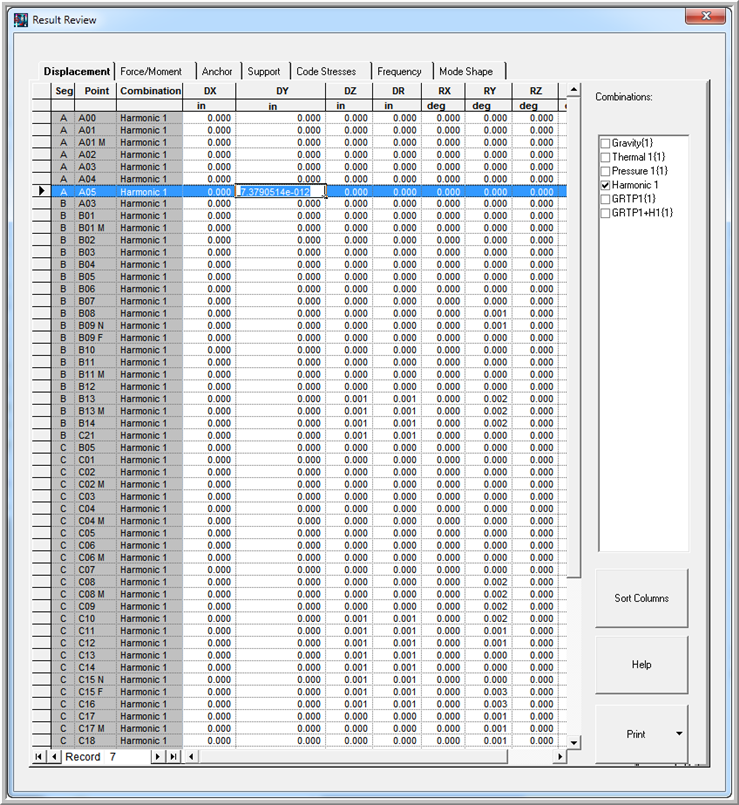Select point B09 F cell
739x805 pixels.
tap(96, 338)
